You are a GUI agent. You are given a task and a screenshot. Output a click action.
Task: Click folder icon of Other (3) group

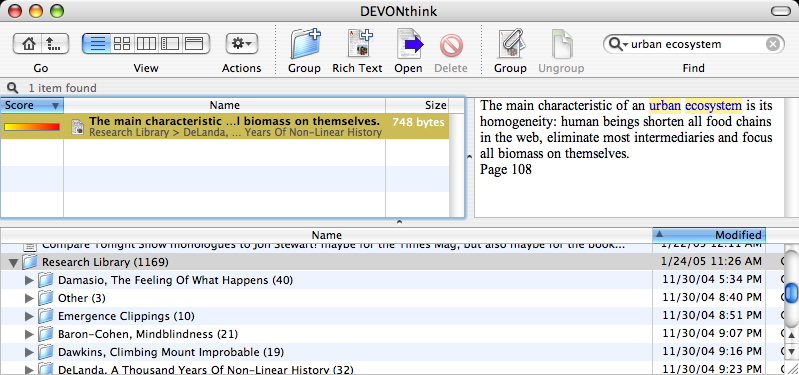pos(46,298)
